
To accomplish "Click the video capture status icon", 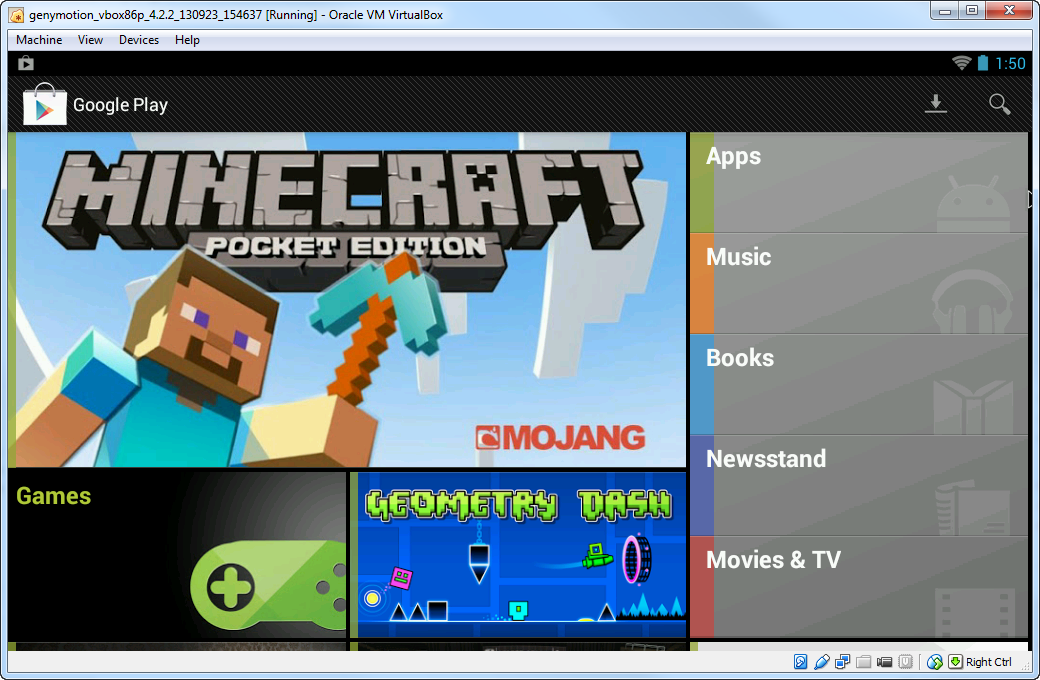I will (884, 661).
